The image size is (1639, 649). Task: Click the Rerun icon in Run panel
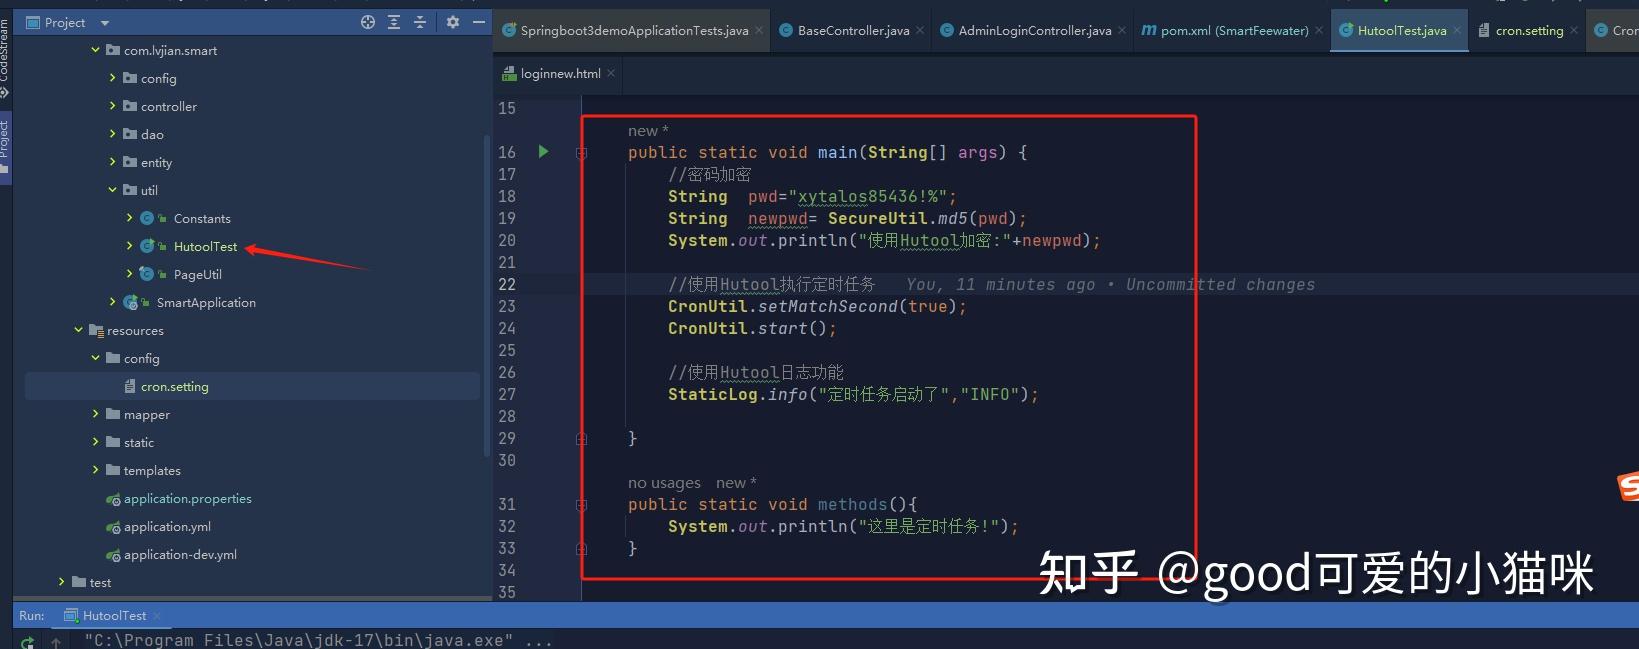click(x=27, y=641)
